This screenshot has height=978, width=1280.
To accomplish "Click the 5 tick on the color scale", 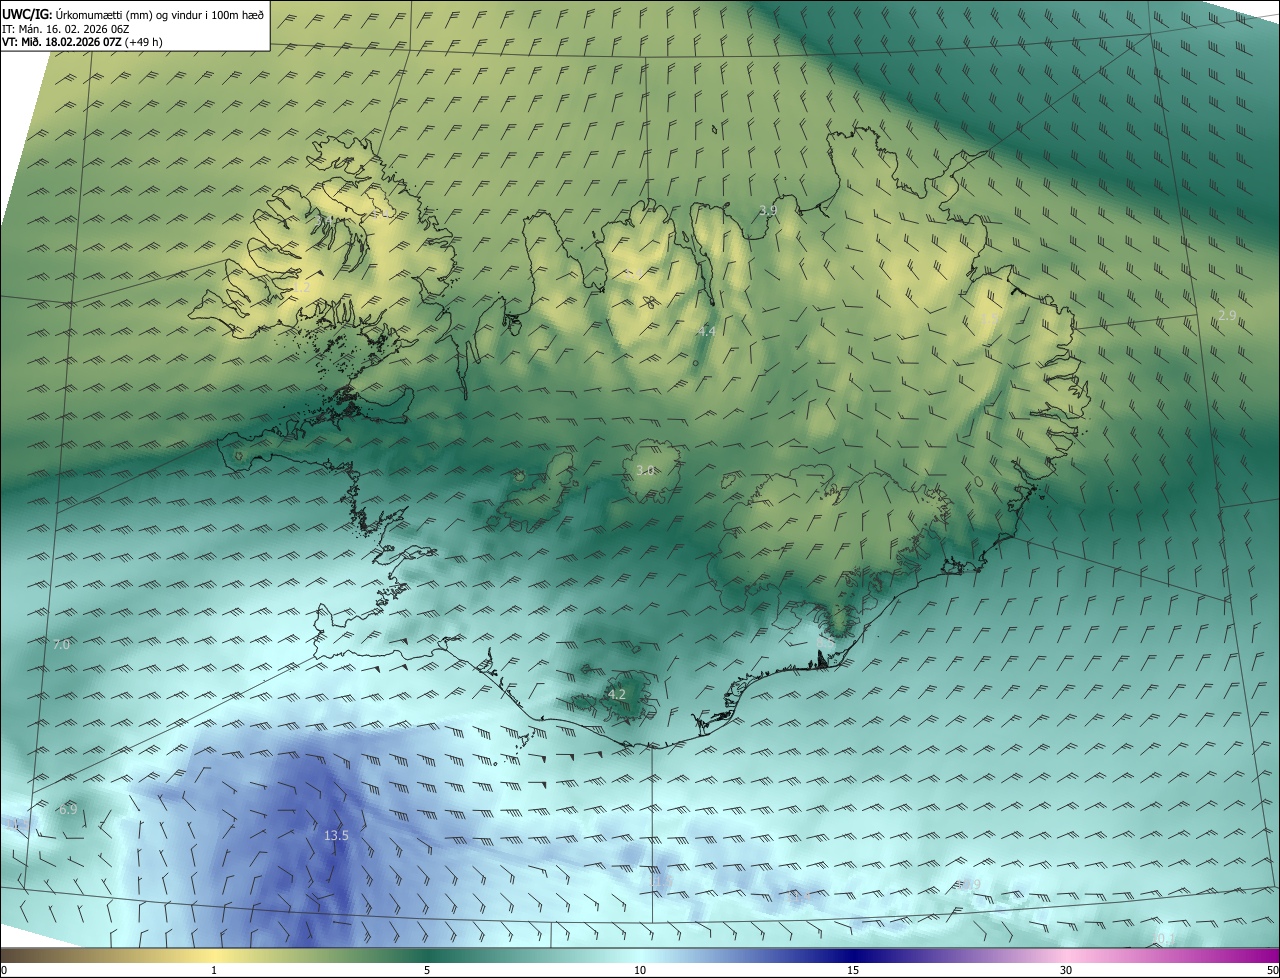I will click(x=427, y=970).
